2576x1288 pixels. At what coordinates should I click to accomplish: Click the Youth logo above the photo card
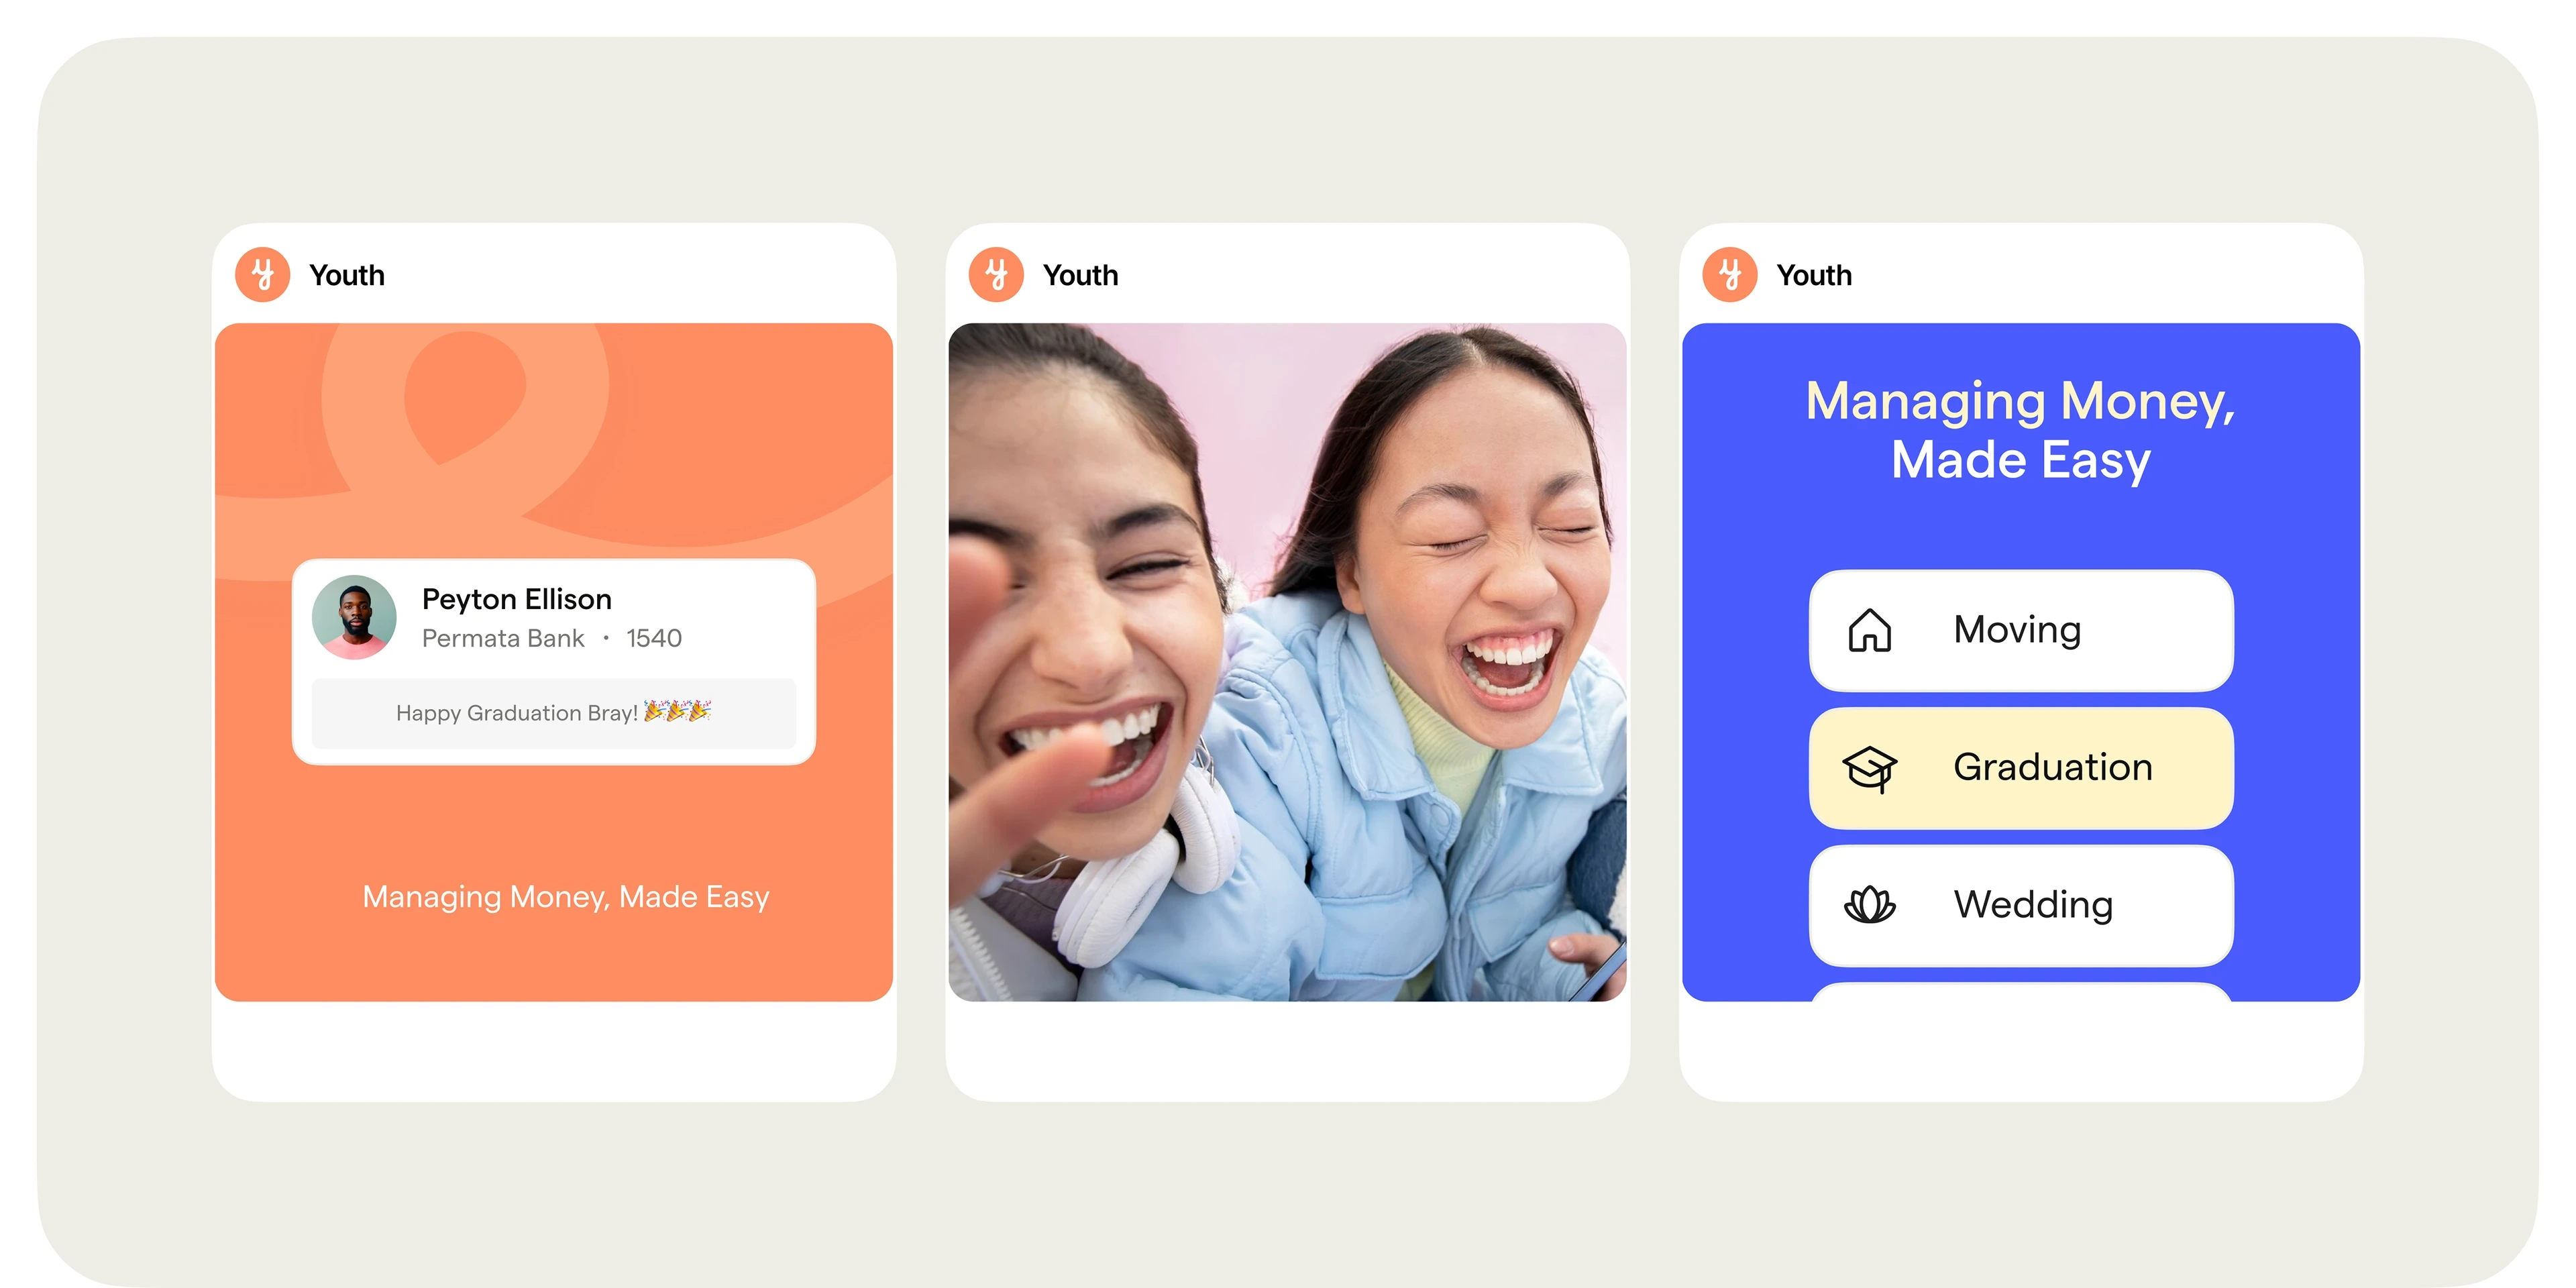[996, 274]
